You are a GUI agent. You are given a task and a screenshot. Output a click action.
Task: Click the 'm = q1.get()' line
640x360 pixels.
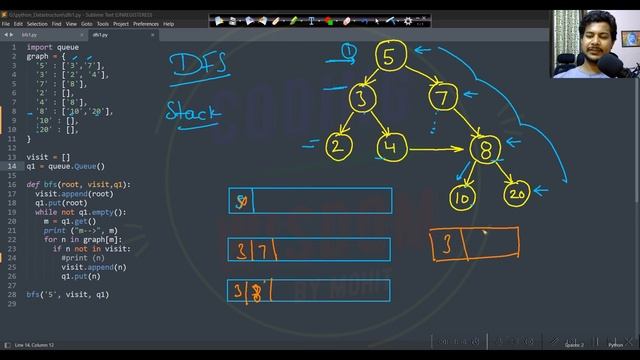tap(70, 222)
